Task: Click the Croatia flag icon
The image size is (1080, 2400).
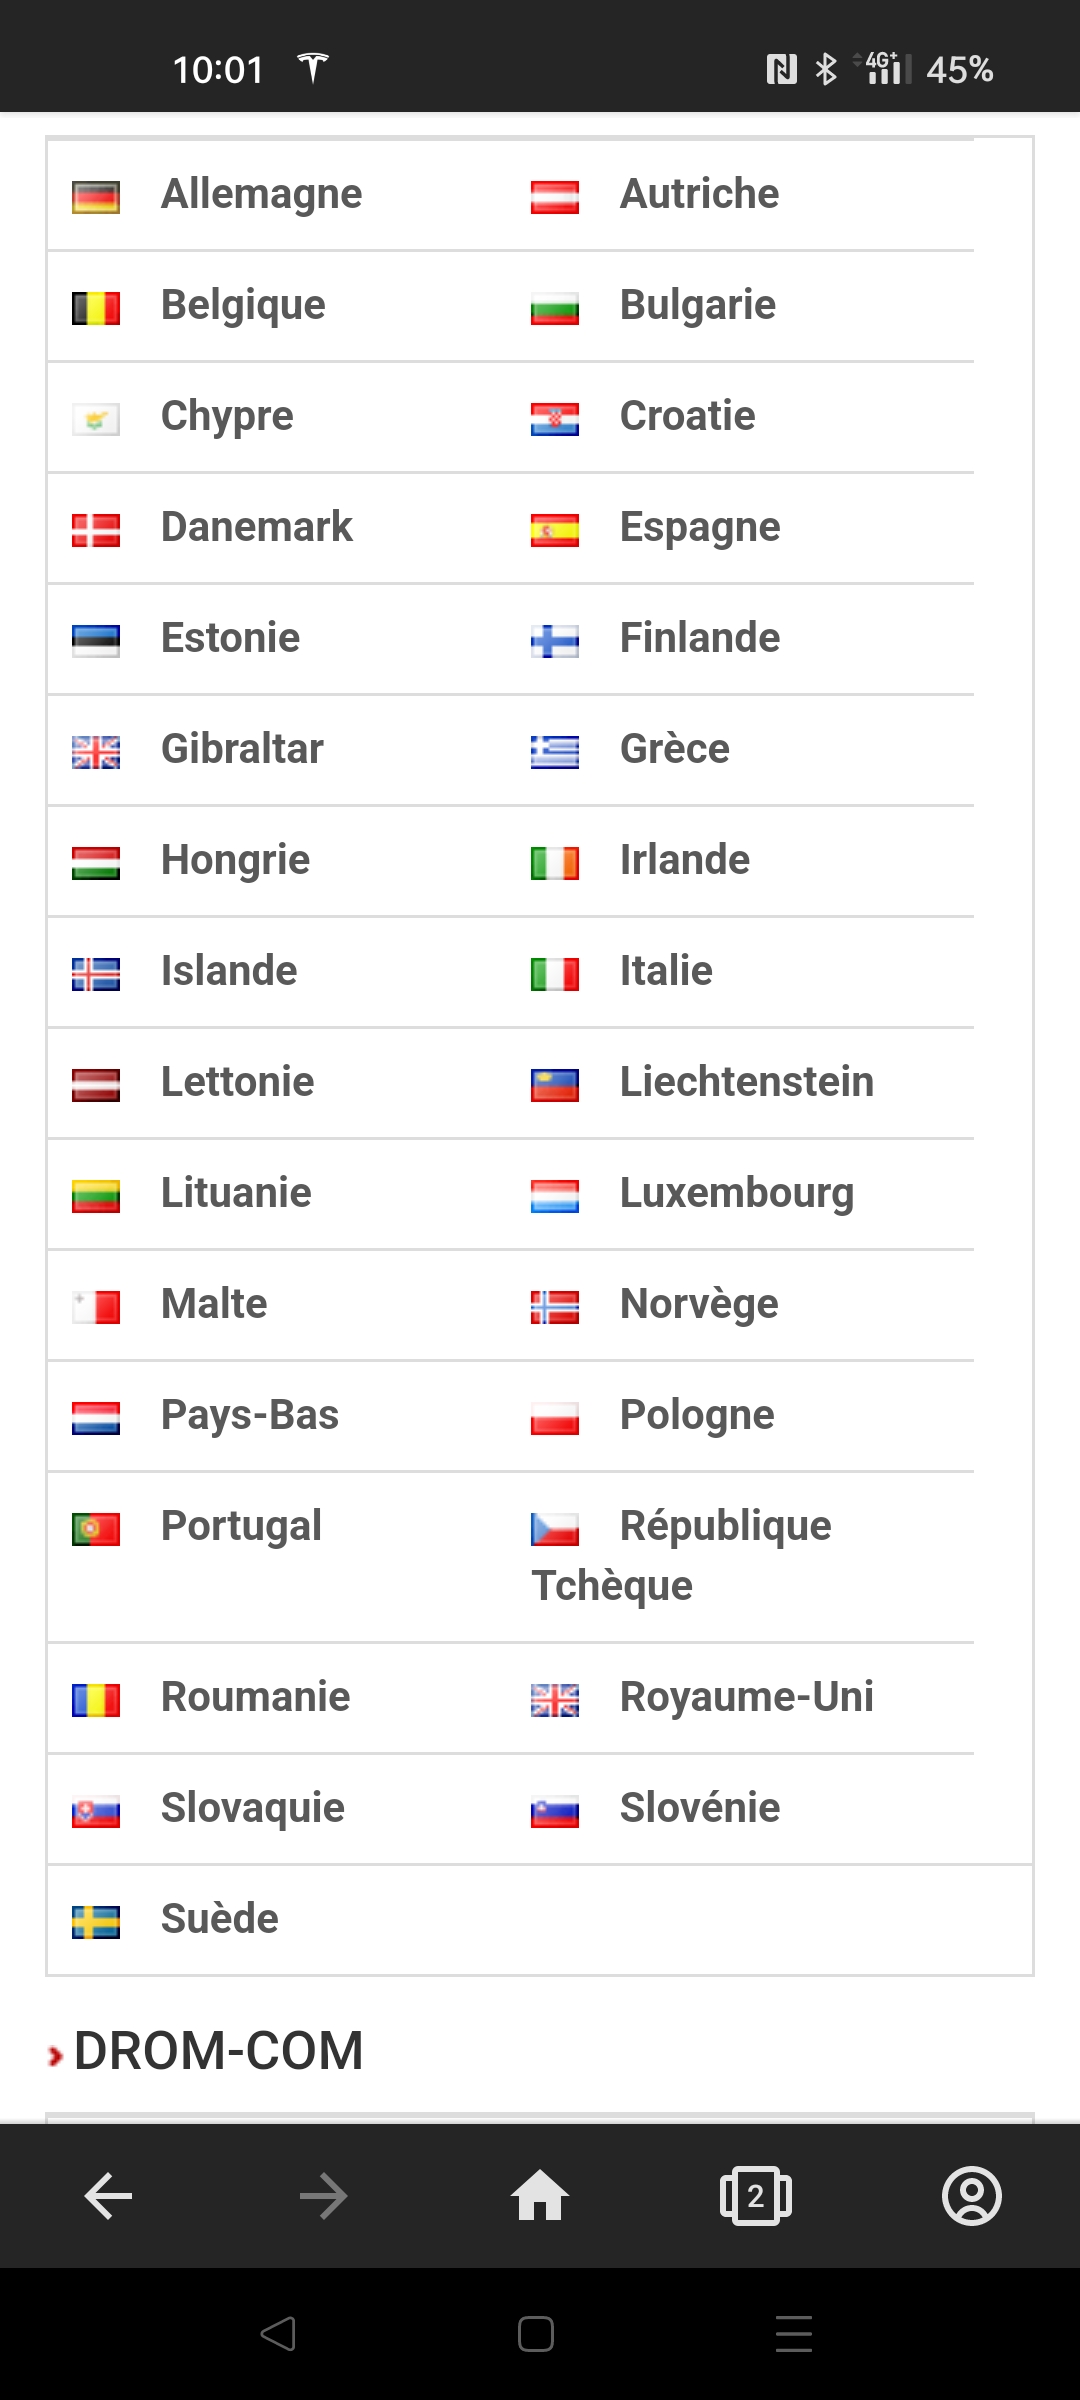Action: (555, 419)
